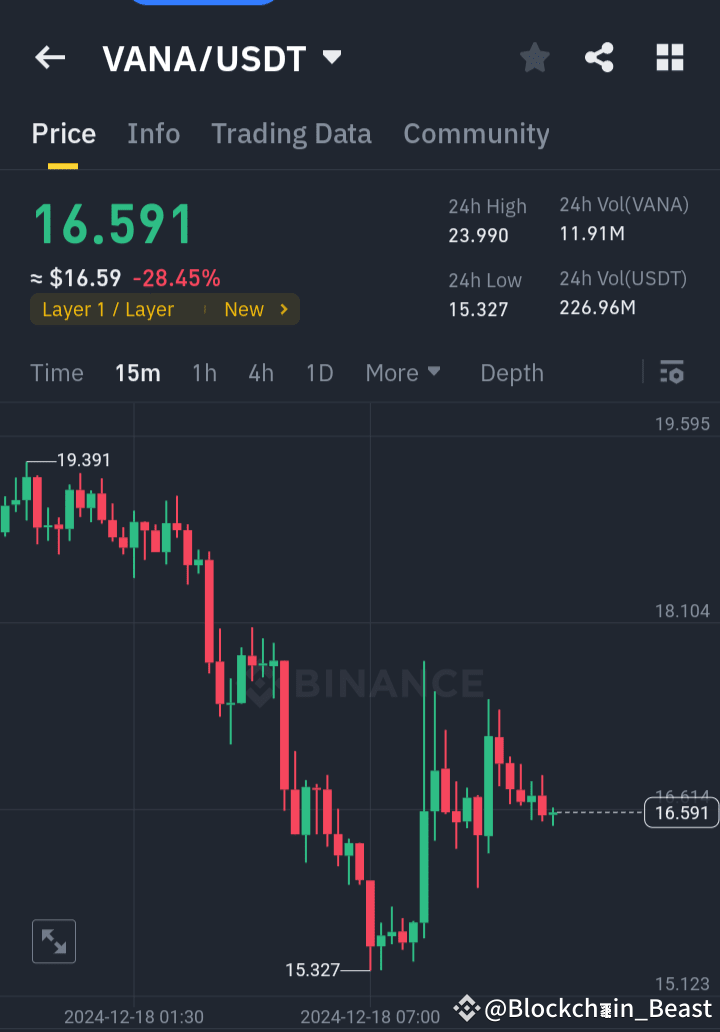Open the Trading Data tab
The height and width of the screenshot is (1032, 720).
coord(291,133)
